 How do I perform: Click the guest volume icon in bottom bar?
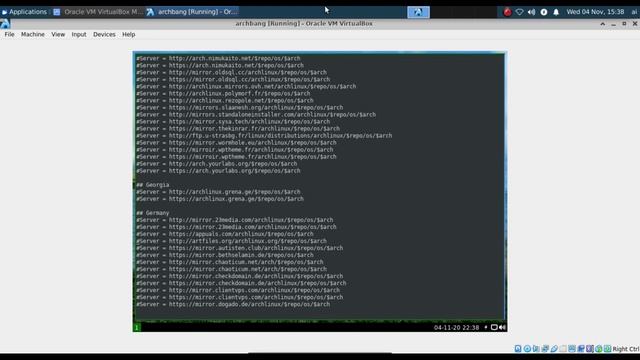click(x=502, y=327)
